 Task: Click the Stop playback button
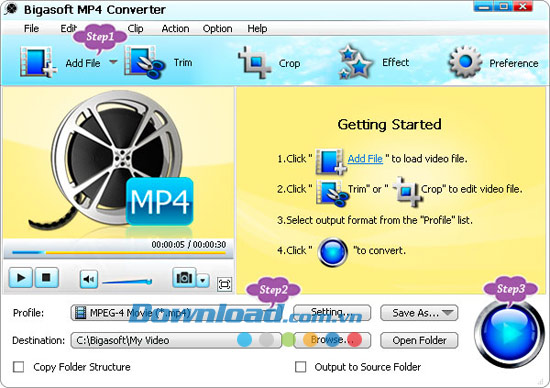pos(46,278)
